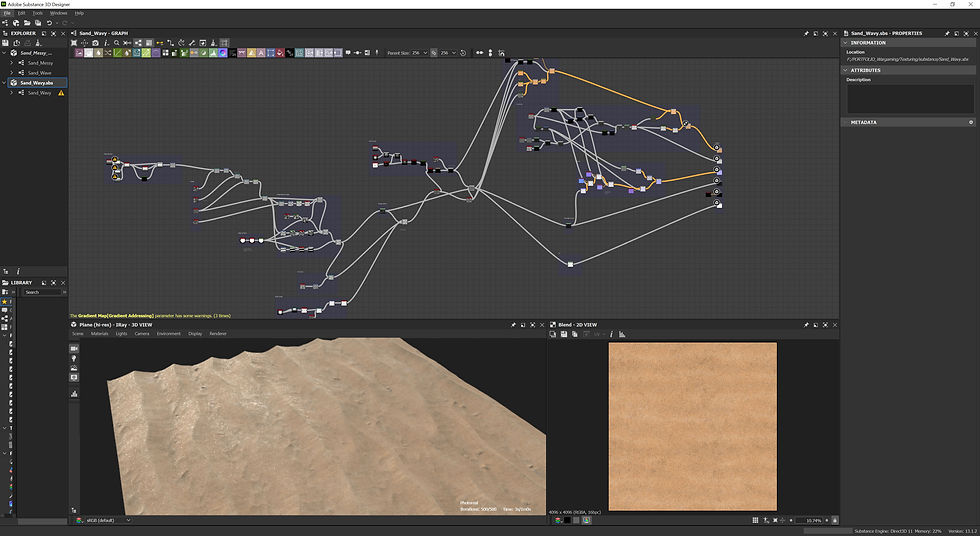Click the new Substance graph icon in main toolbar
The height and width of the screenshot is (536, 980).
(4, 22)
